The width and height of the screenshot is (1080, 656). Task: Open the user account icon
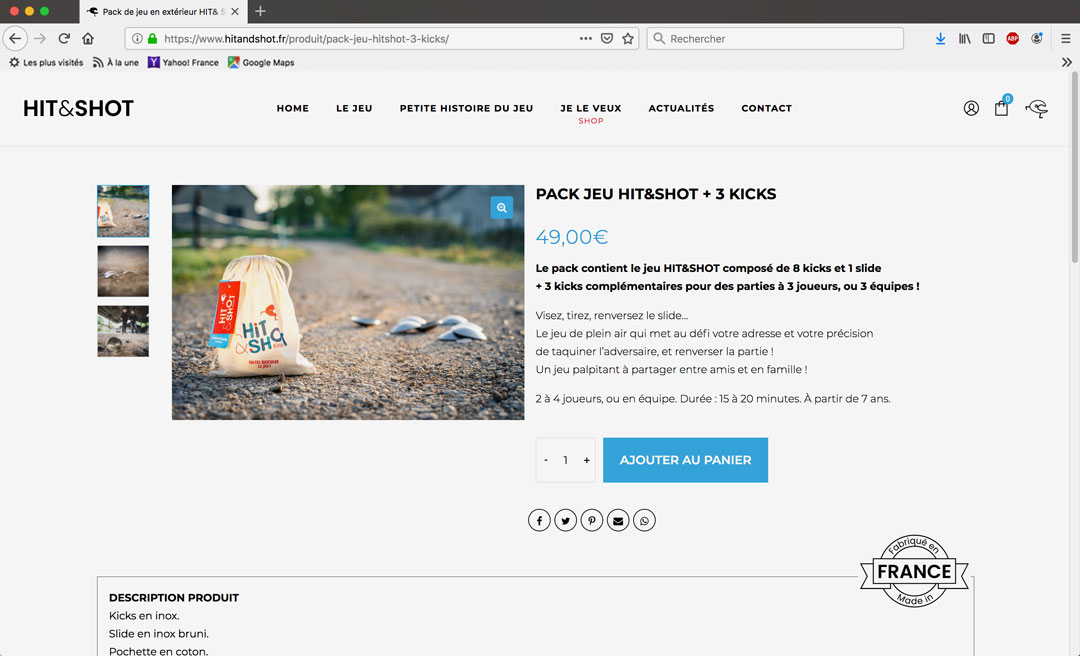[x=971, y=108]
